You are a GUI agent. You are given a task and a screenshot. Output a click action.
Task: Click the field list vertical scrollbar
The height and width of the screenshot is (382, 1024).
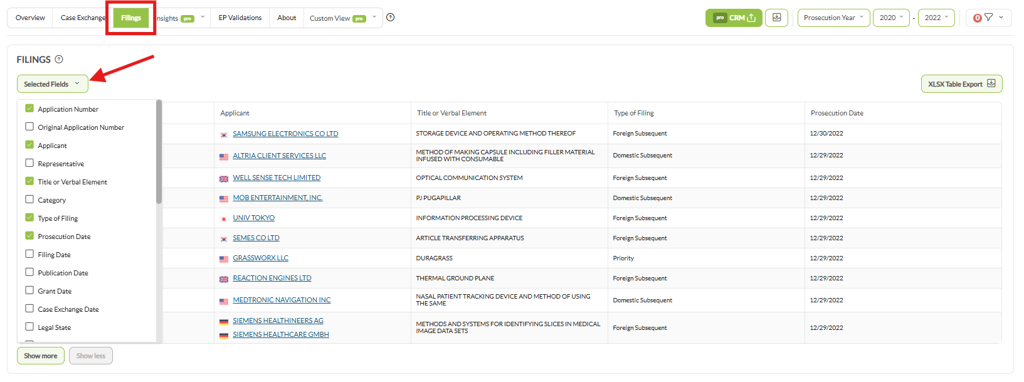point(159,151)
